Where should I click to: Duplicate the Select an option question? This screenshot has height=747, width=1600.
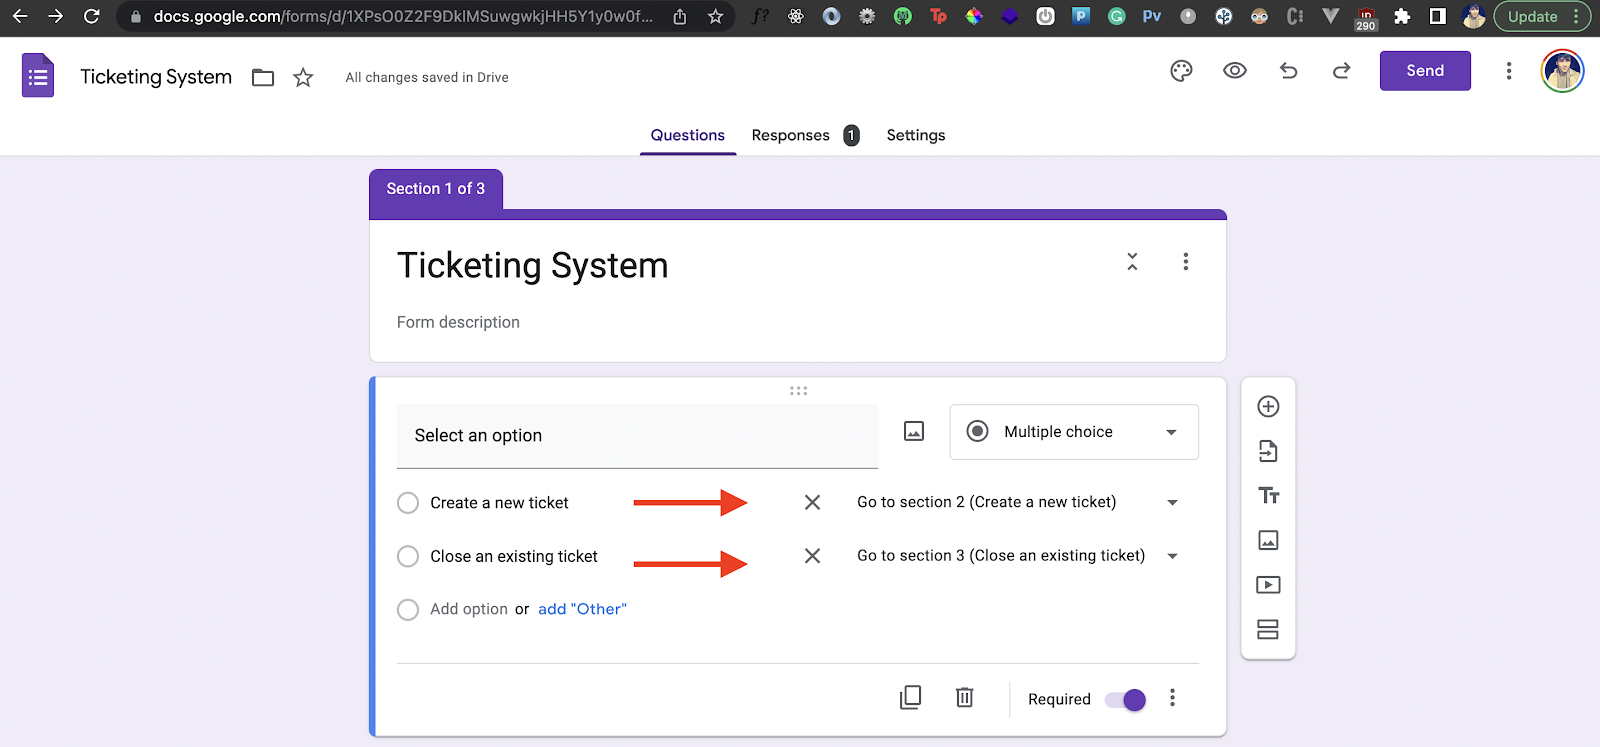pos(910,698)
